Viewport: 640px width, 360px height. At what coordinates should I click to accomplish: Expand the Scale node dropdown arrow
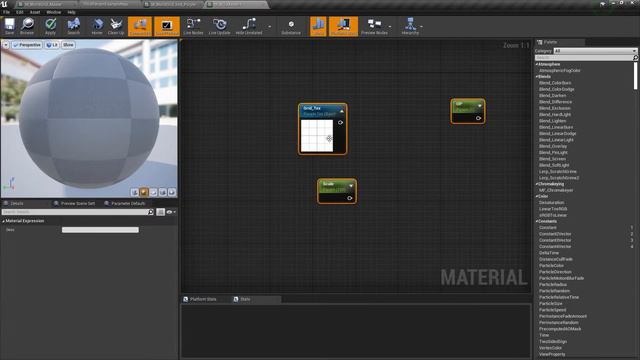pyautogui.click(x=351, y=186)
